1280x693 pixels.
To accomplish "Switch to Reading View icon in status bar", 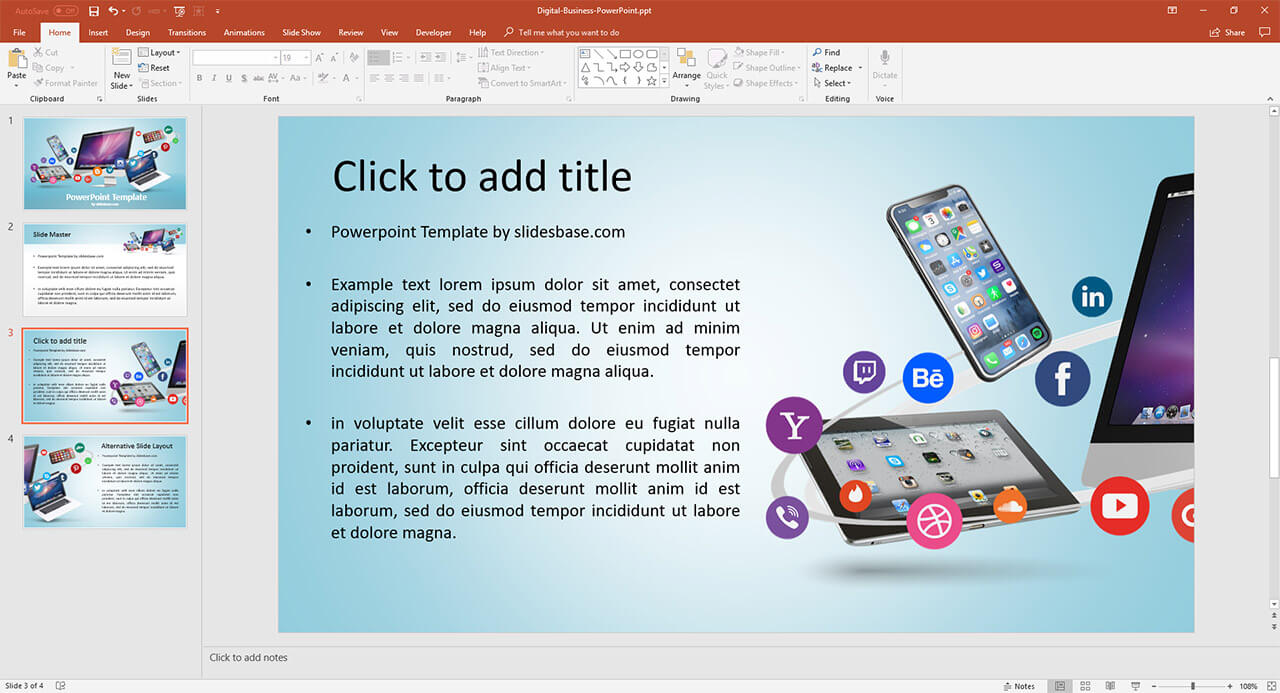I will click(1110, 686).
